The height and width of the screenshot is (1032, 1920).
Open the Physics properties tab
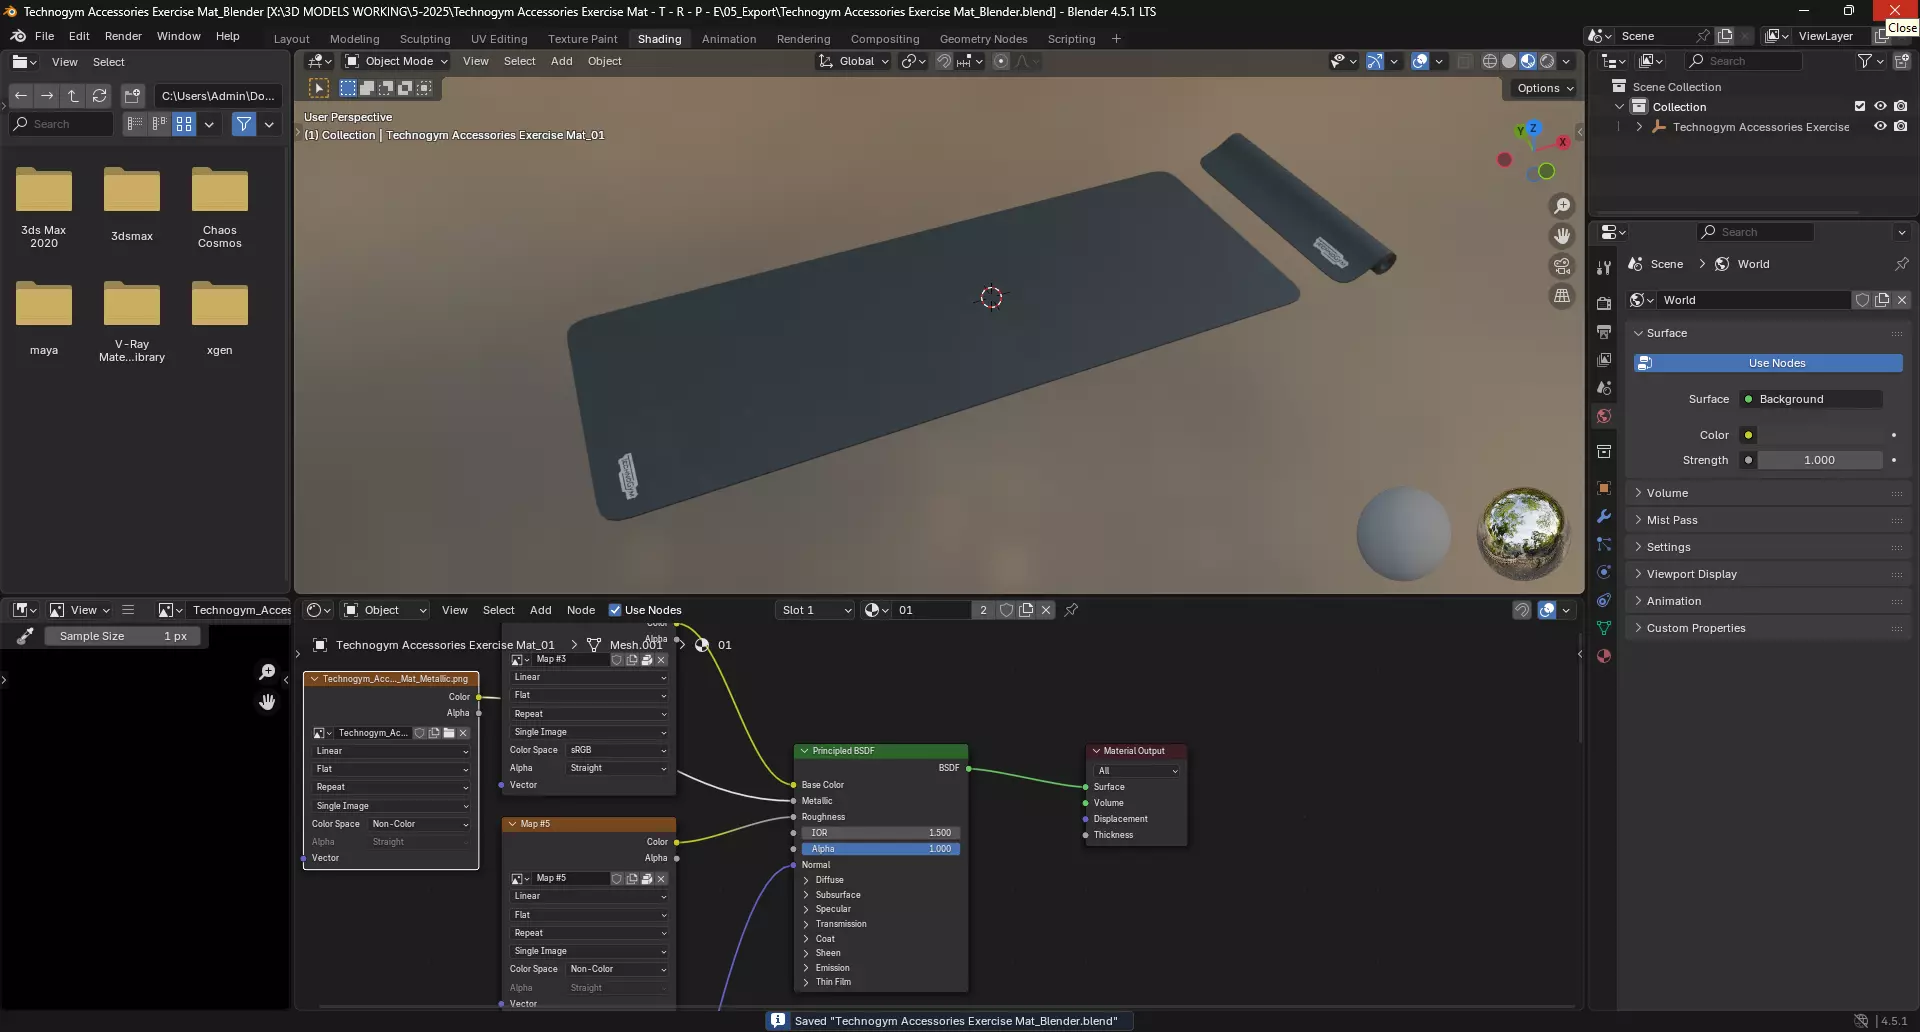pyautogui.click(x=1604, y=572)
